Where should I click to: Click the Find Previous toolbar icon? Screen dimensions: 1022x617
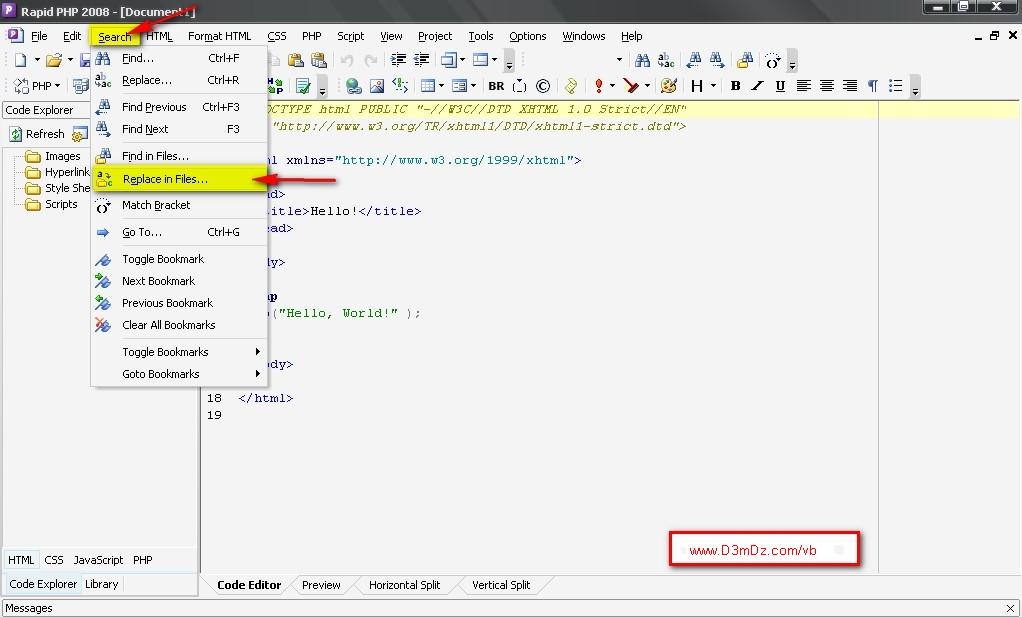tap(694, 61)
